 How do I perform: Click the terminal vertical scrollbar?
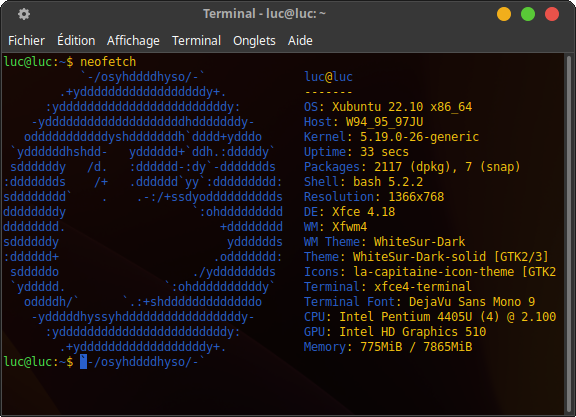click(569, 233)
